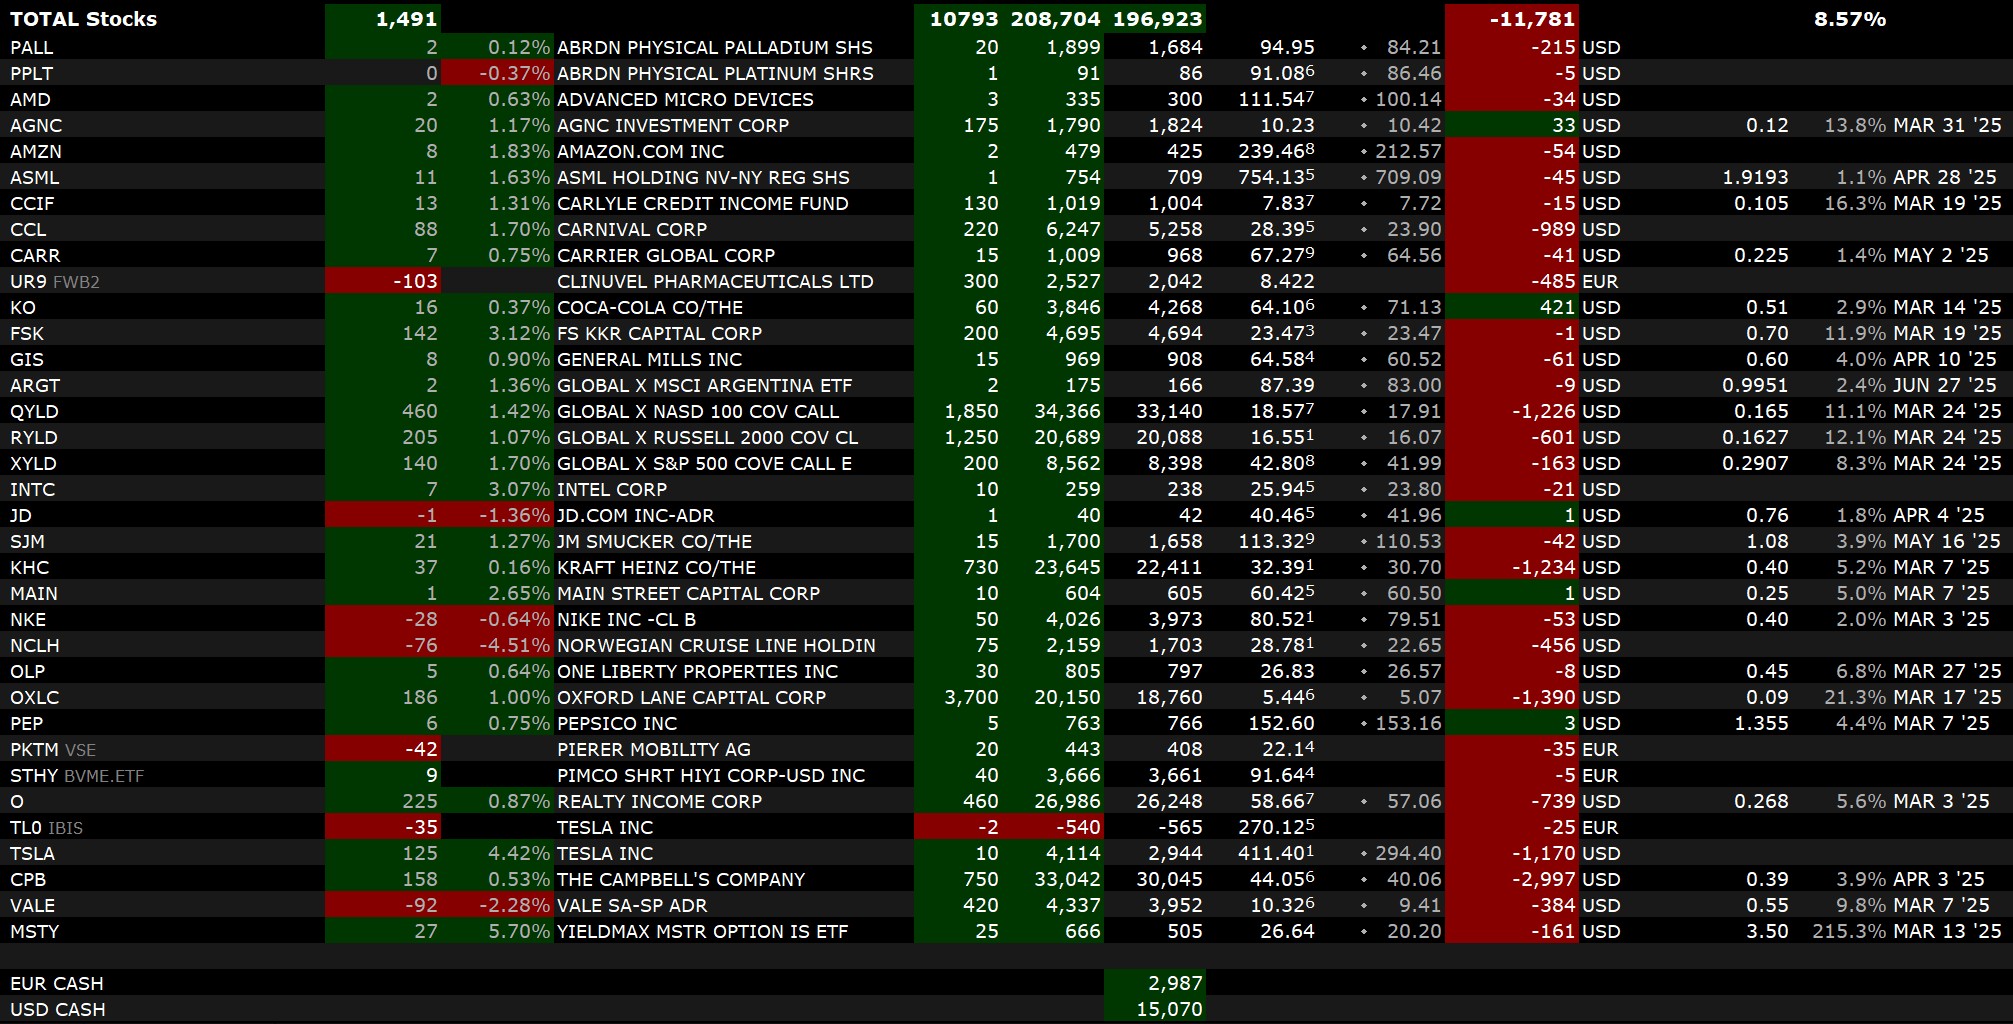
Task: Select TL0 negative cost -540
Action: [1078, 827]
